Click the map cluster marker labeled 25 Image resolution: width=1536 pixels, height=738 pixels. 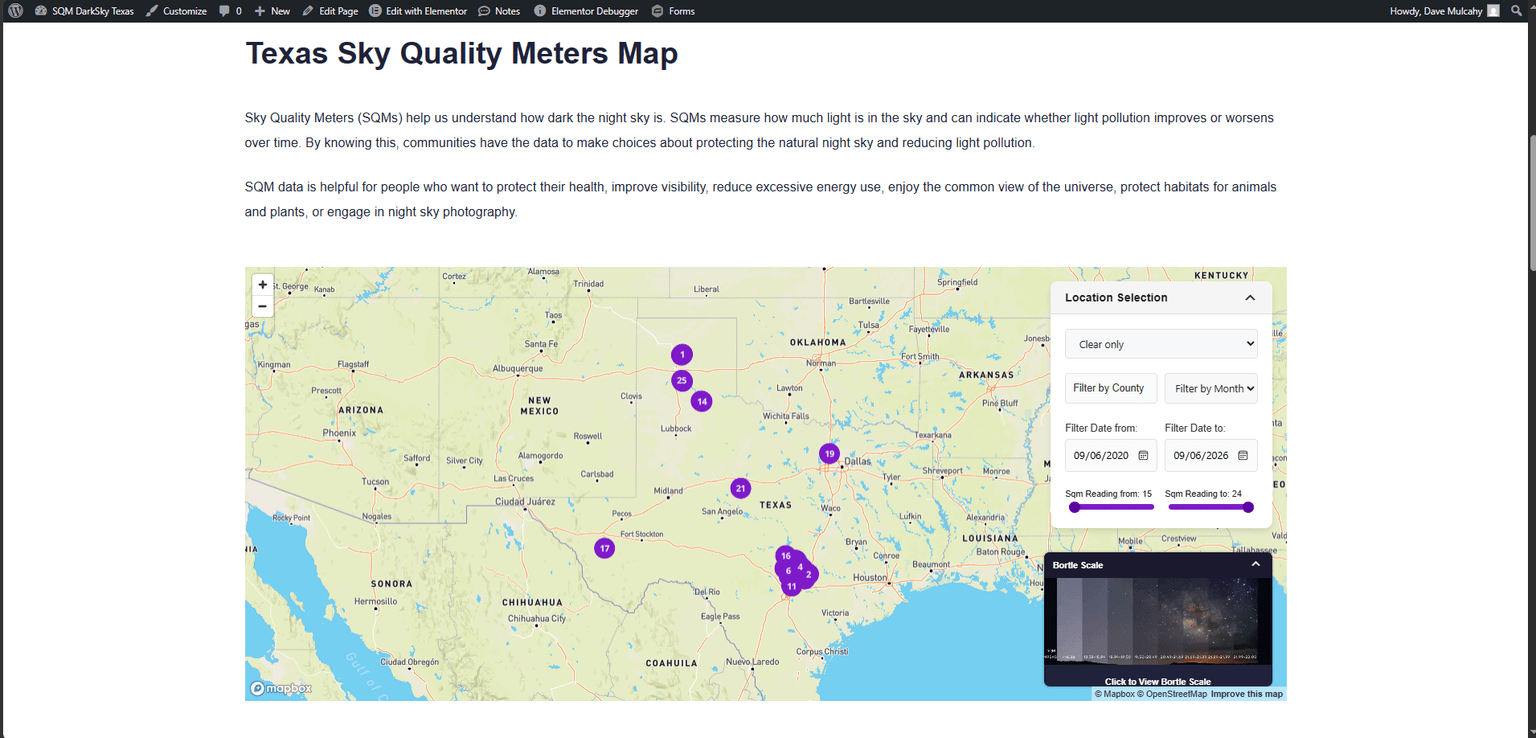tap(681, 380)
